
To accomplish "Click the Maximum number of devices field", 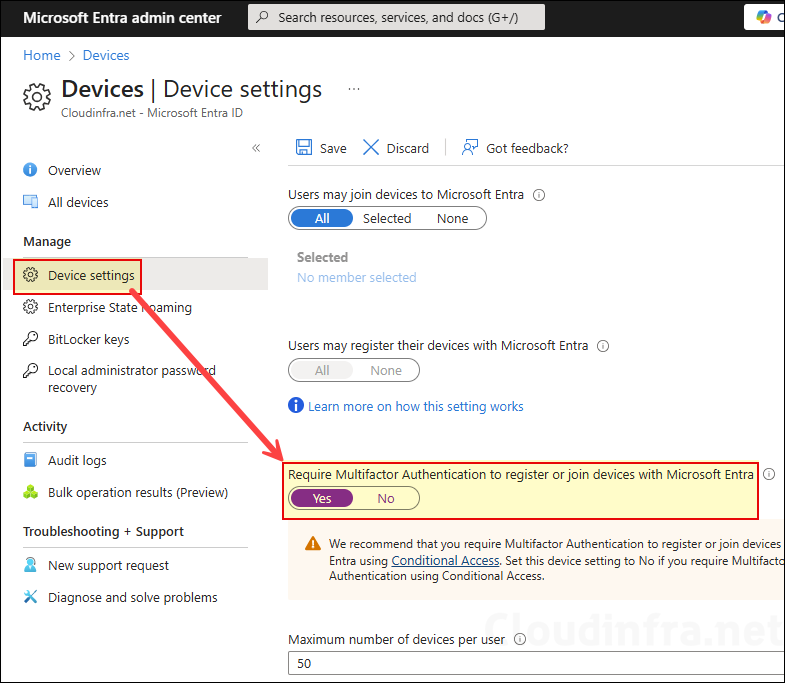I will pyautogui.click(x=530, y=664).
